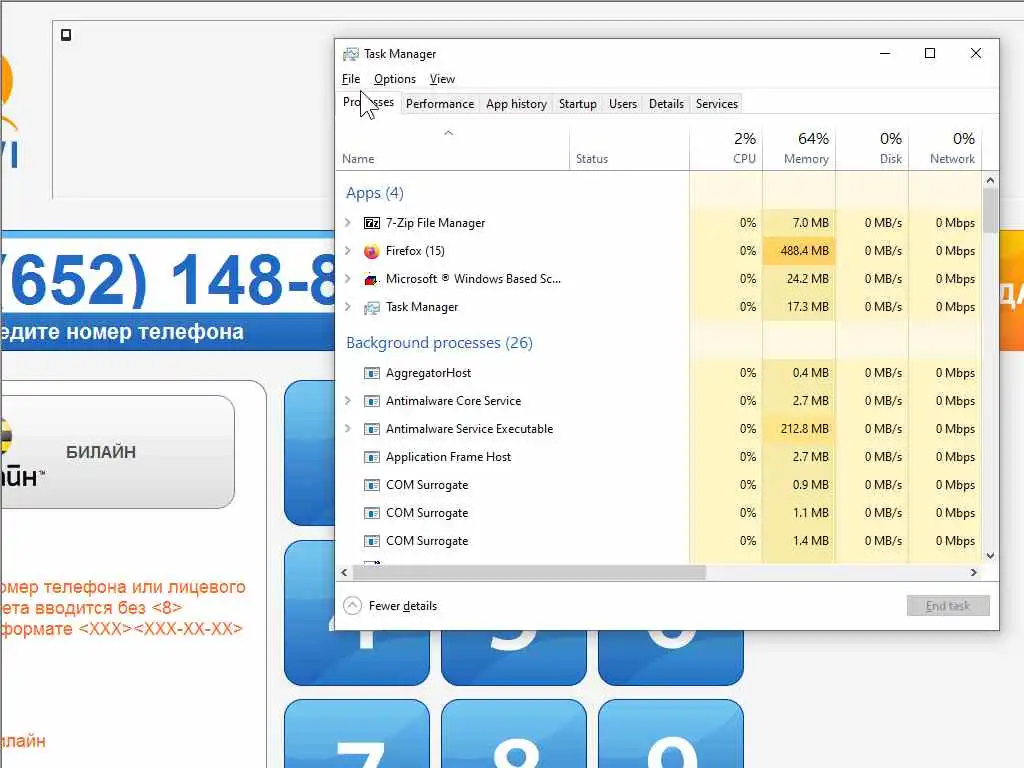Sort by Disk column header
Screen dimensions: 1024x768
pos(872,149)
